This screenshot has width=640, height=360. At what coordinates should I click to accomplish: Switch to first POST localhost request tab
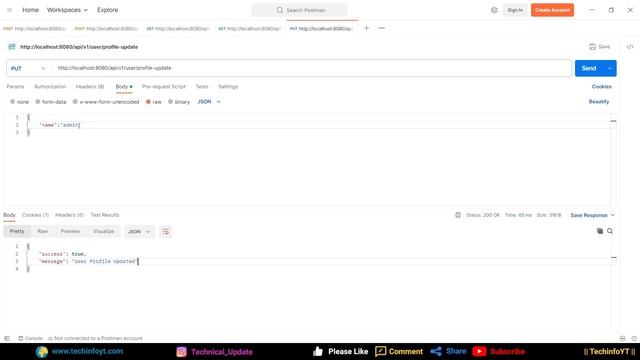pos(34,29)
